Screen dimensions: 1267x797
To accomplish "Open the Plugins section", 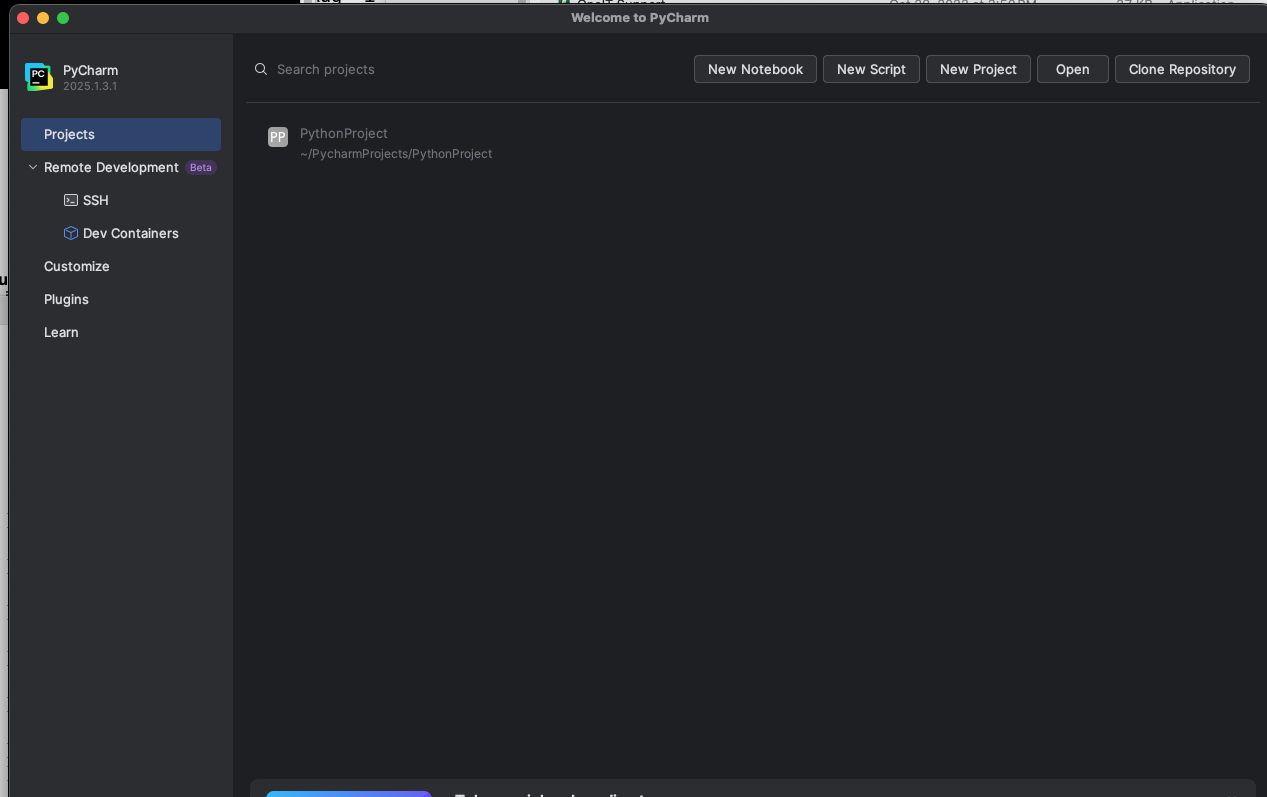I will [66, 299].
